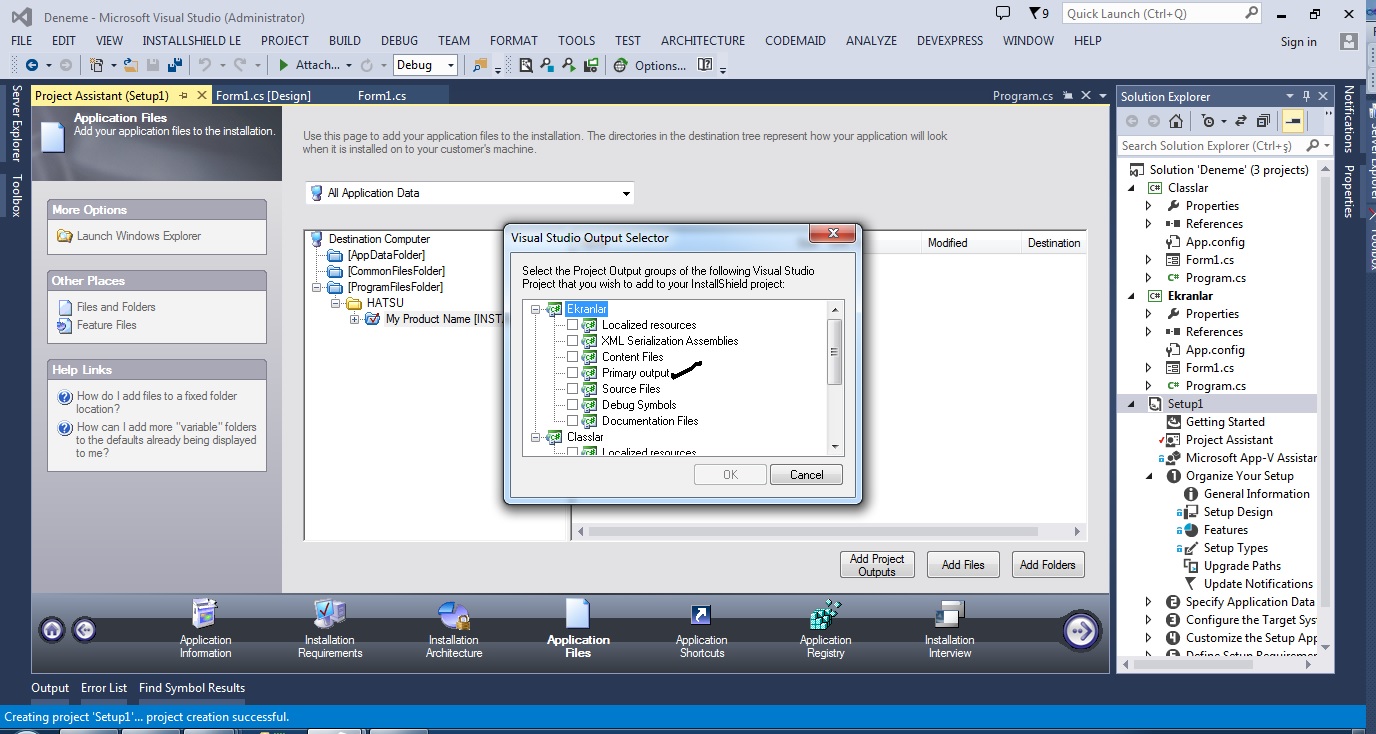Click the New Project toolbar icon
The image size is (1376, 734).
coord(97,65)
